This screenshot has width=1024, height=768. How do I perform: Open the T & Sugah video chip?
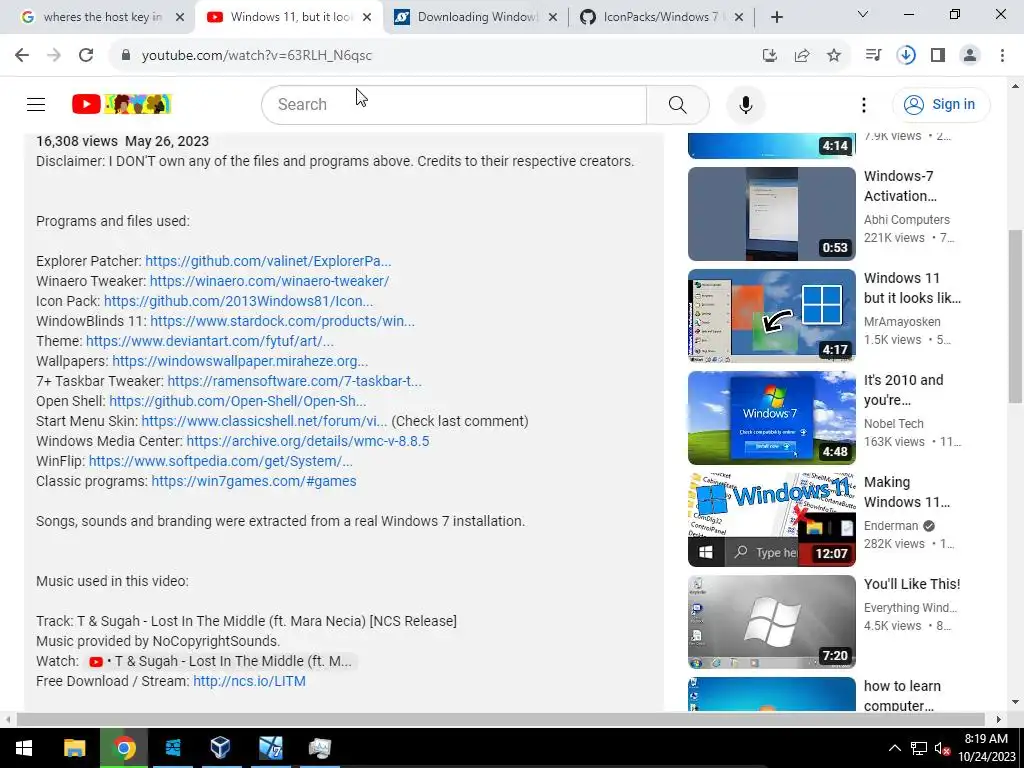coord(221,662)
